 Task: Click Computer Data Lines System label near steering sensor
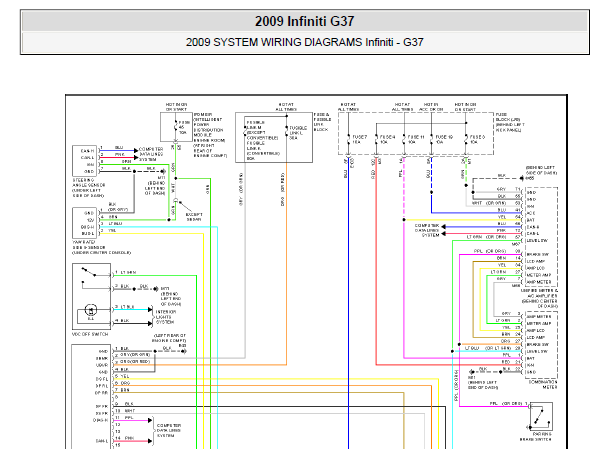[151, 154]
